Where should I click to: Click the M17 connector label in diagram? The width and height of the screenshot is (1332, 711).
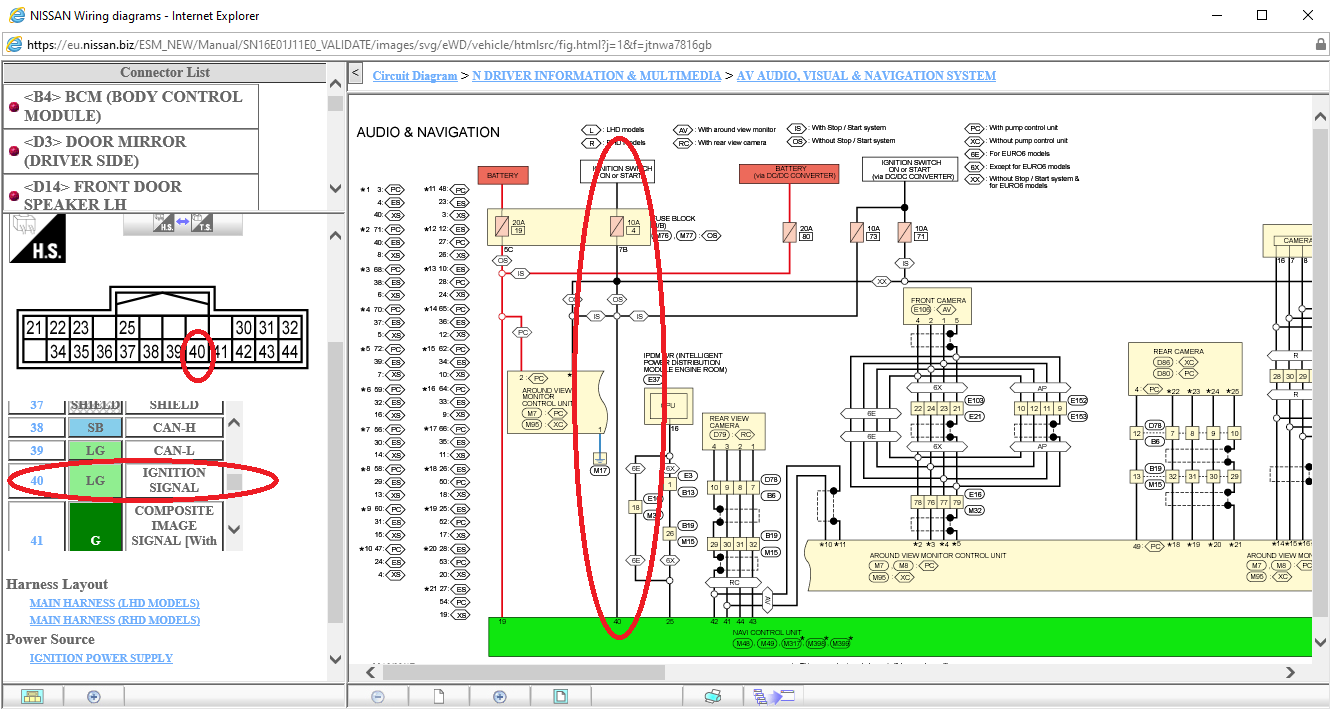600,470
